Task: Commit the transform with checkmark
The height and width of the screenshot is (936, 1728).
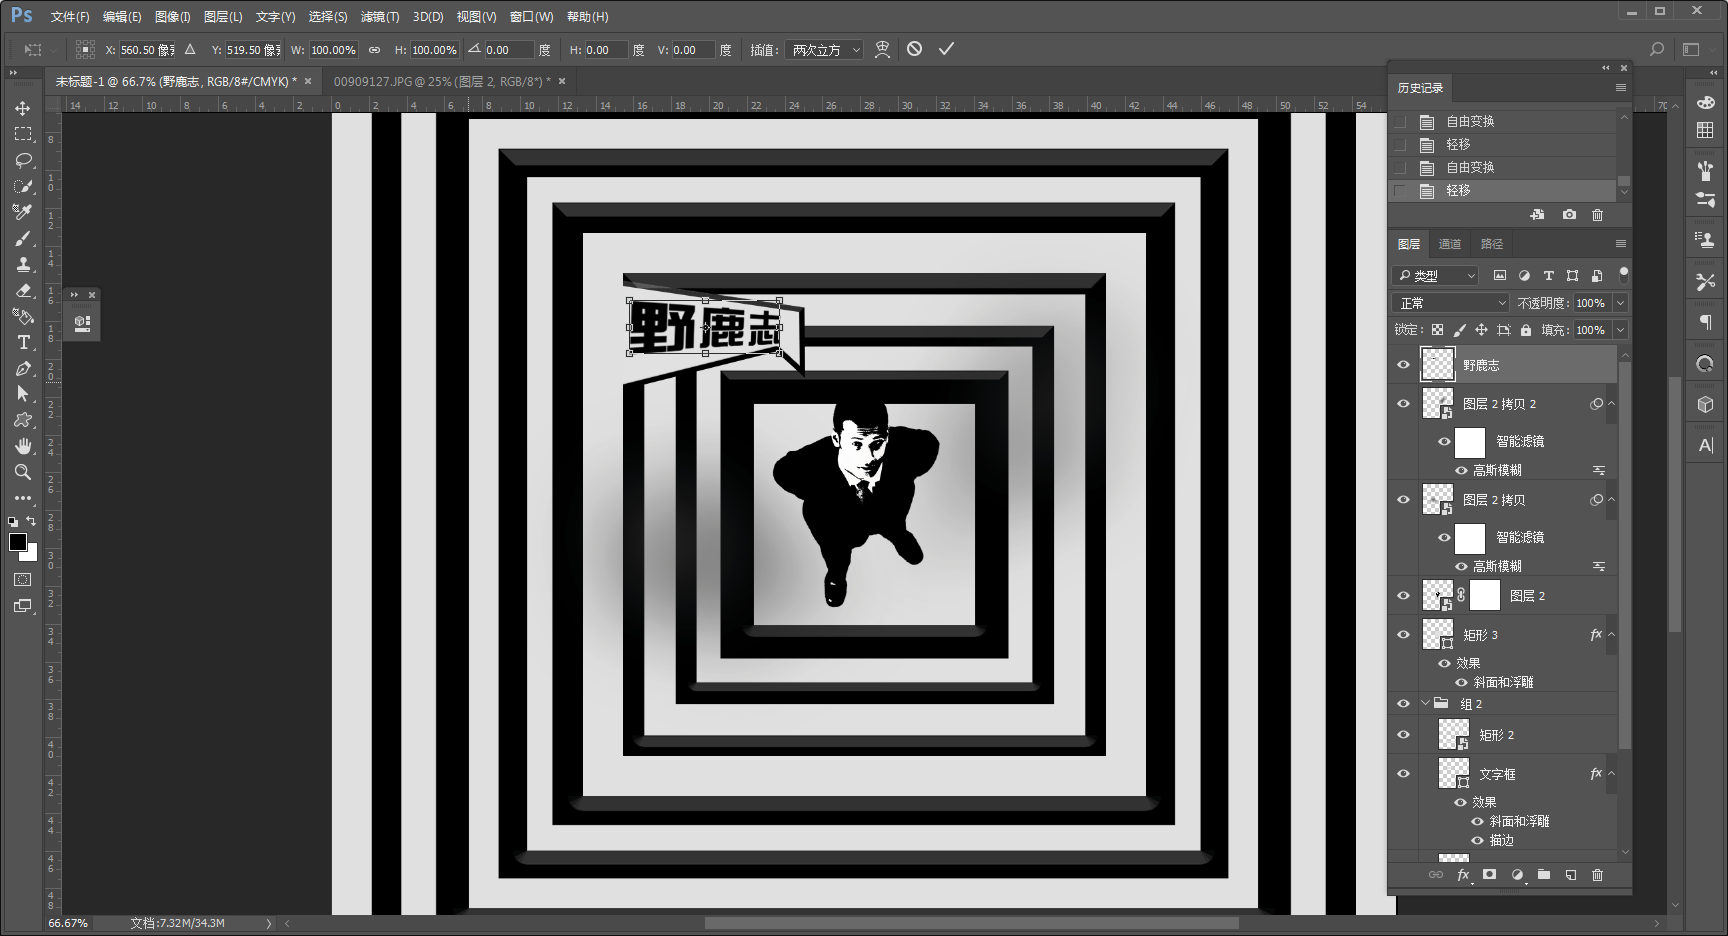Action: 946,49
